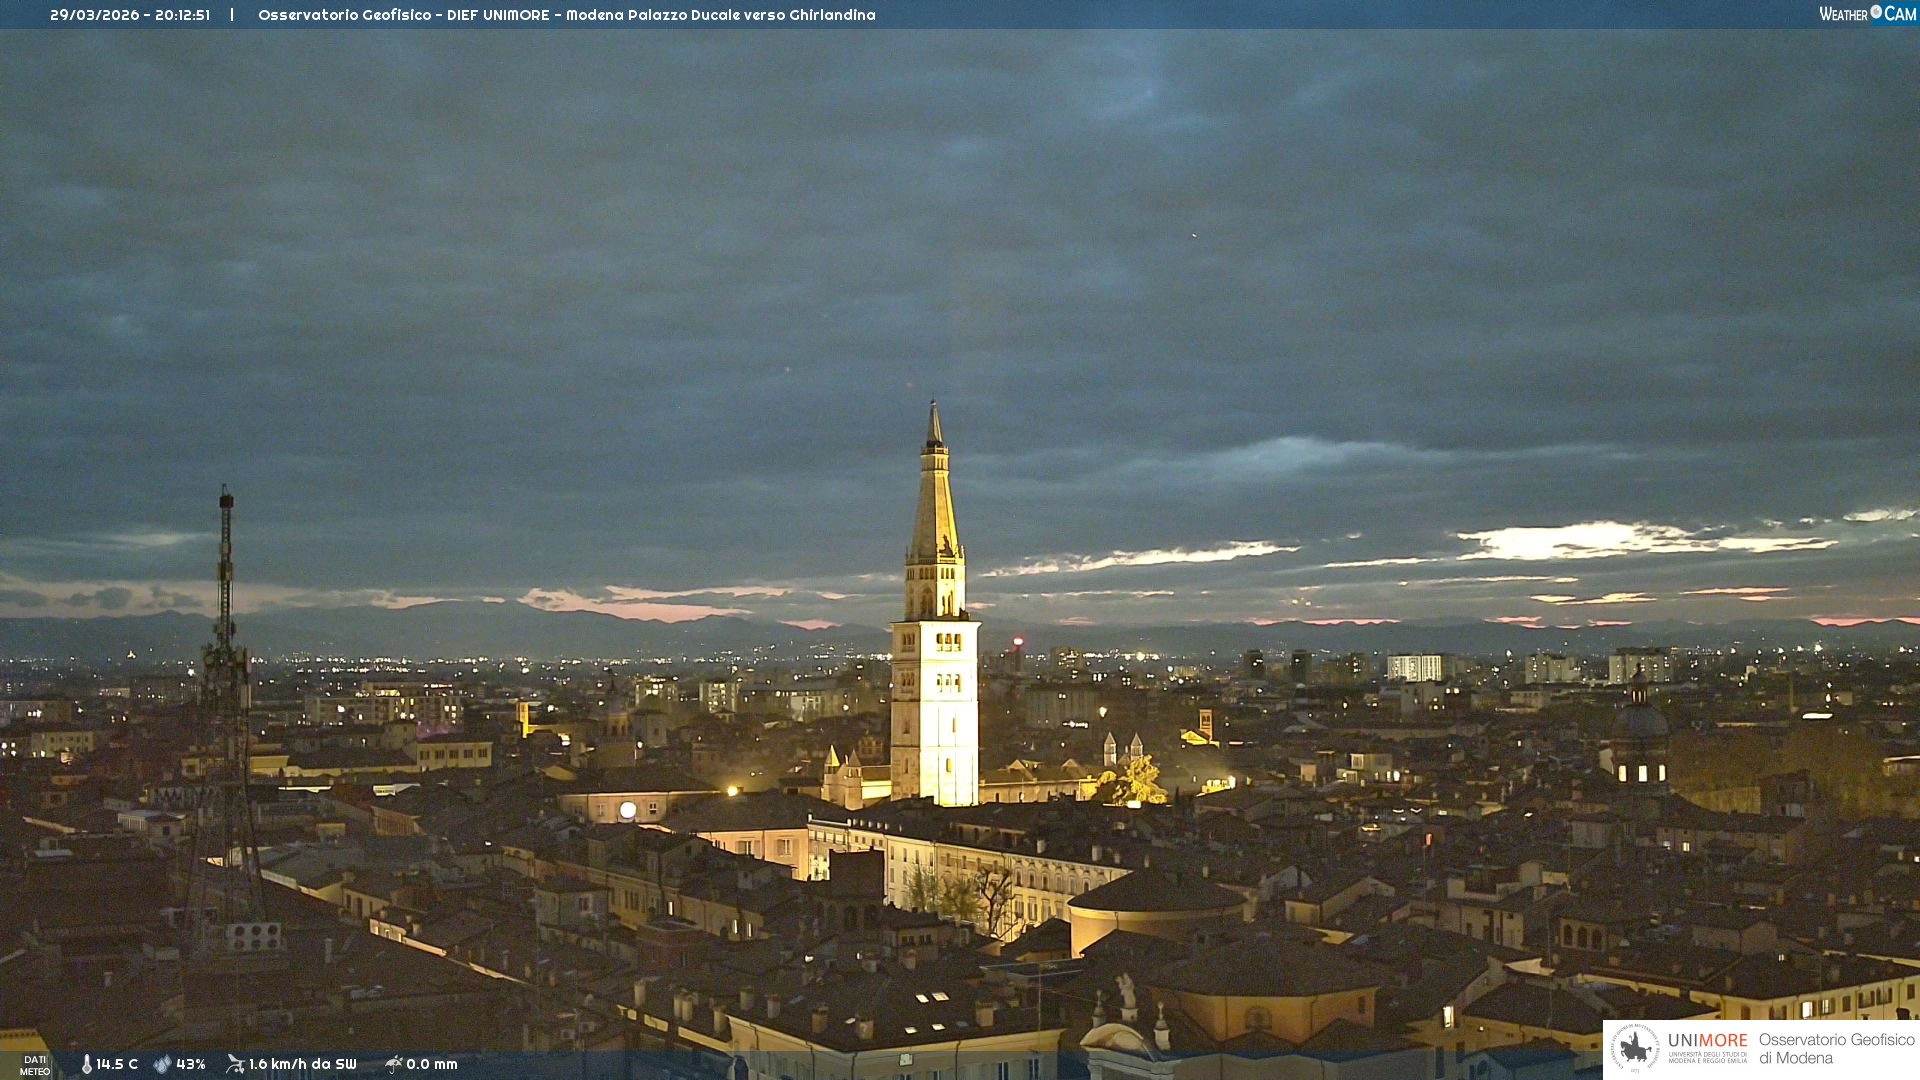Click the 43% humidity value
This screenshot has width=1920, height=1080.
point(190,1064)
